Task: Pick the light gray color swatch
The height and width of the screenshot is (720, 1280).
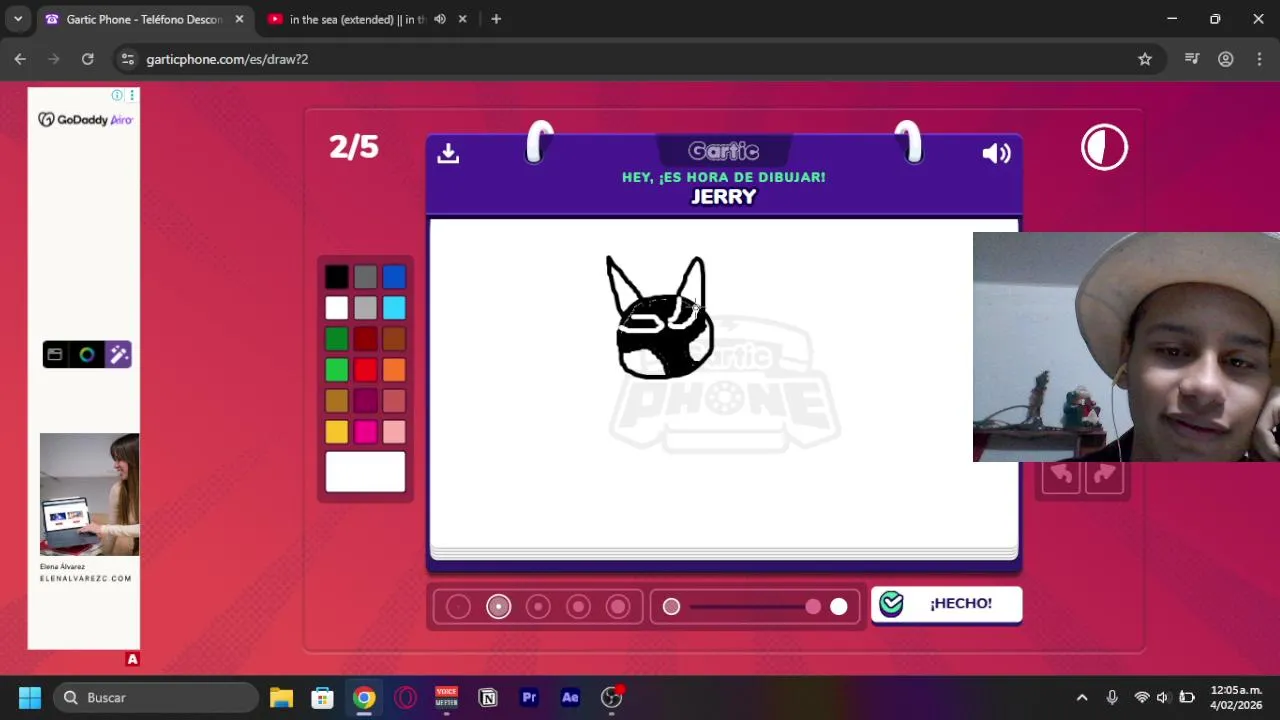Action: 366,308
